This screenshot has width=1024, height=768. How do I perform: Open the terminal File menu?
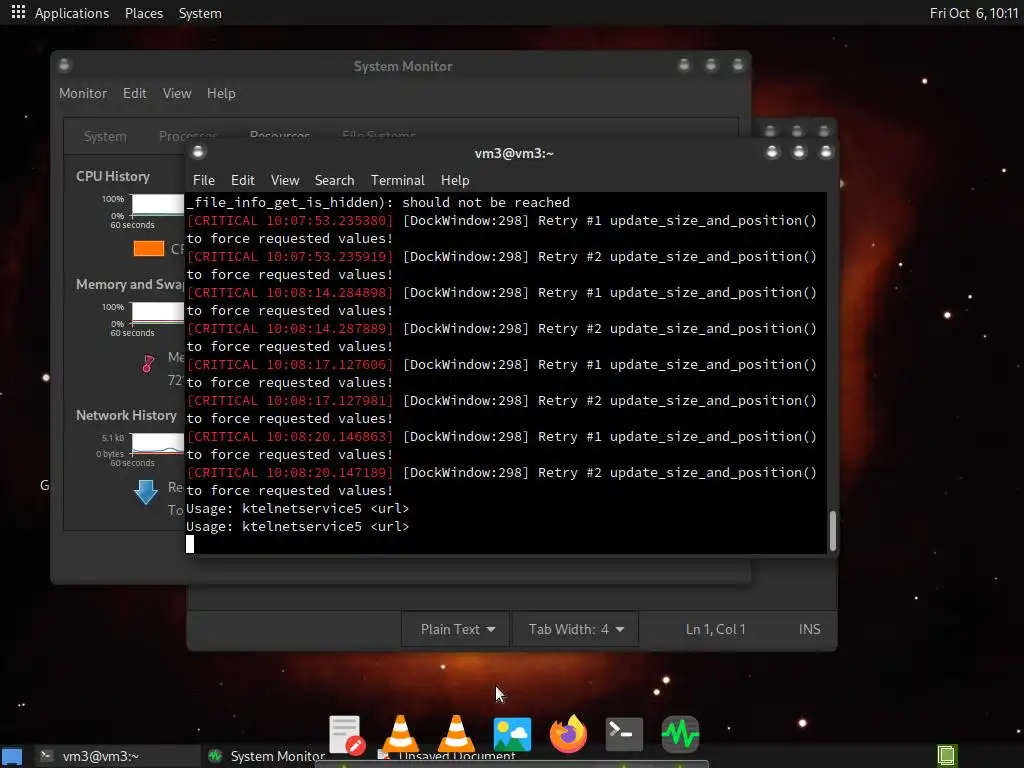(x=204, y=180)
